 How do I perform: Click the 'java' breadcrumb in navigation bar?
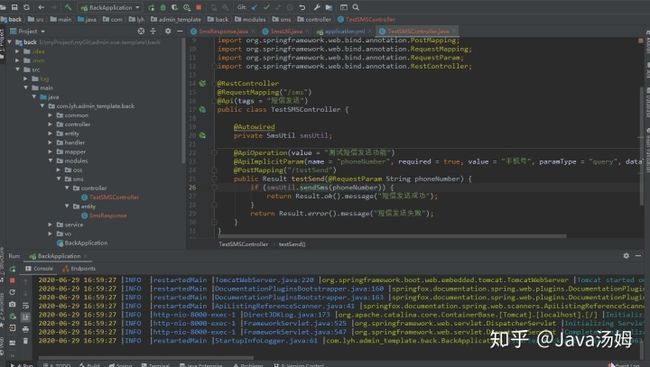pyautogui.click(x=87, y=19)
